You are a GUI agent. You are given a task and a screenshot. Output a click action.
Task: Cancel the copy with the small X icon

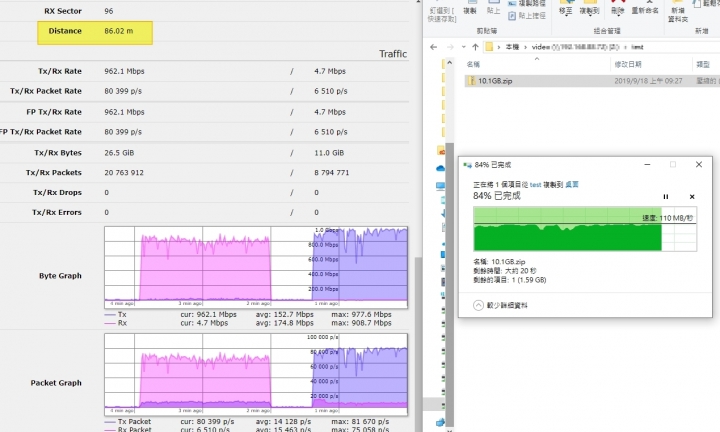692,196
